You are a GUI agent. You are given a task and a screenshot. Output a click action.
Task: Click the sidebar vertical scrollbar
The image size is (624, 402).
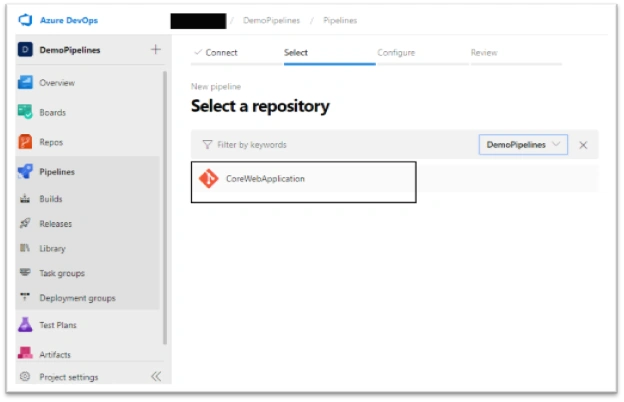[x=165, y=208]
